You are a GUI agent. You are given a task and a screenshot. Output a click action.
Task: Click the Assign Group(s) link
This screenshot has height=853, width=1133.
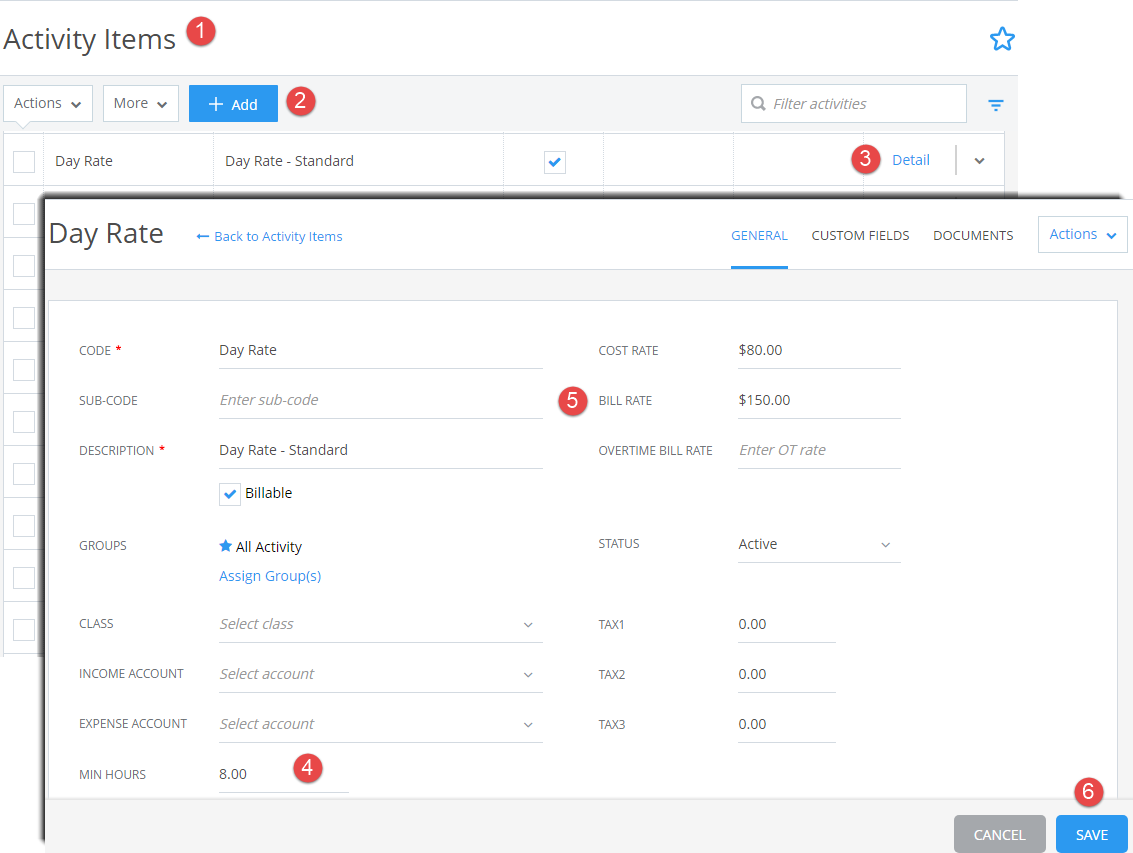pos(270,576)
